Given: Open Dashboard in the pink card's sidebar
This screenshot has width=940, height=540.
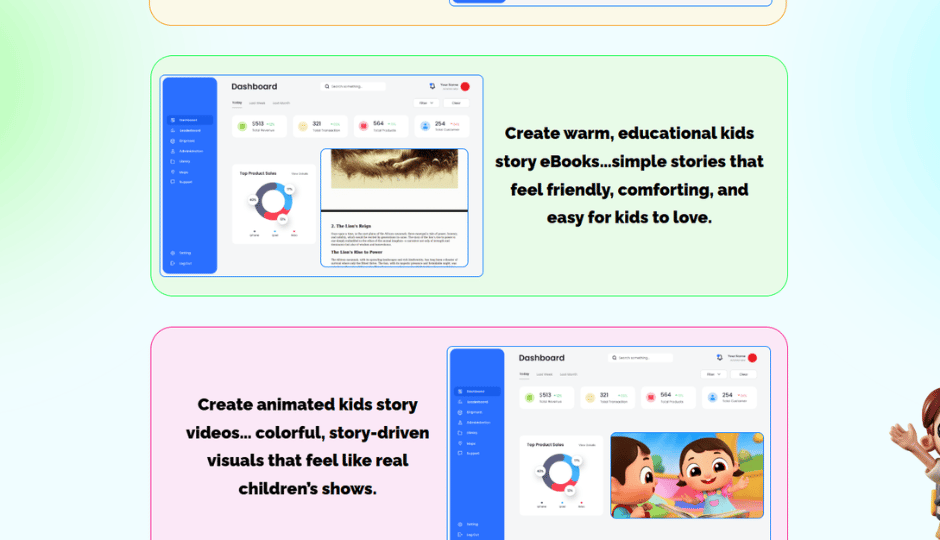Looking at the screenshot, I should 477,391.
